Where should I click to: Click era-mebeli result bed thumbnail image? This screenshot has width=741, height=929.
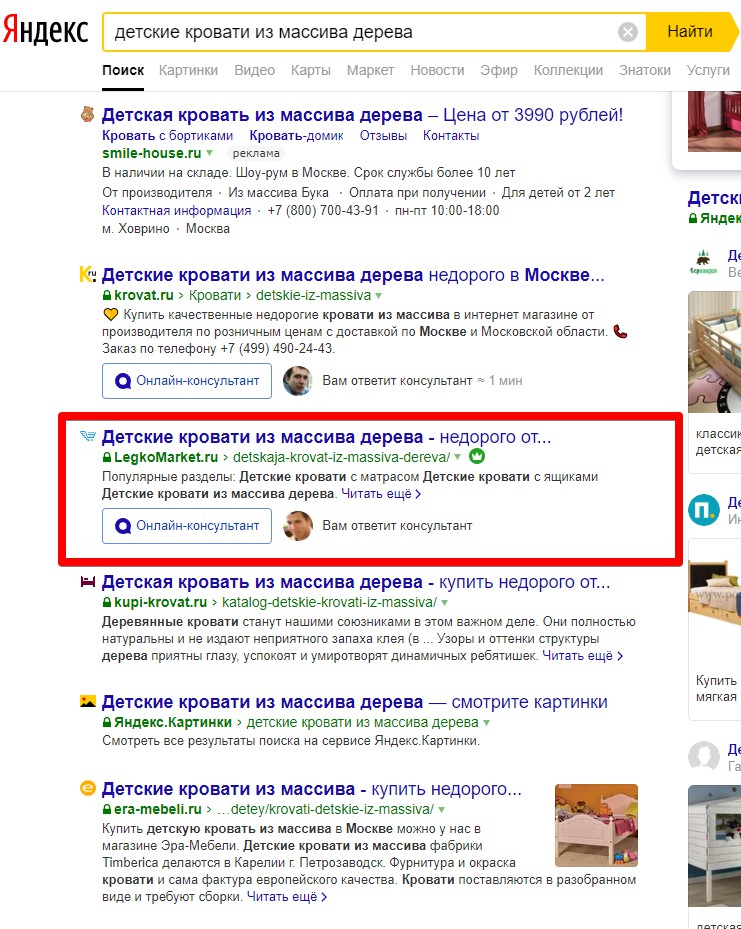coord(596,825)
